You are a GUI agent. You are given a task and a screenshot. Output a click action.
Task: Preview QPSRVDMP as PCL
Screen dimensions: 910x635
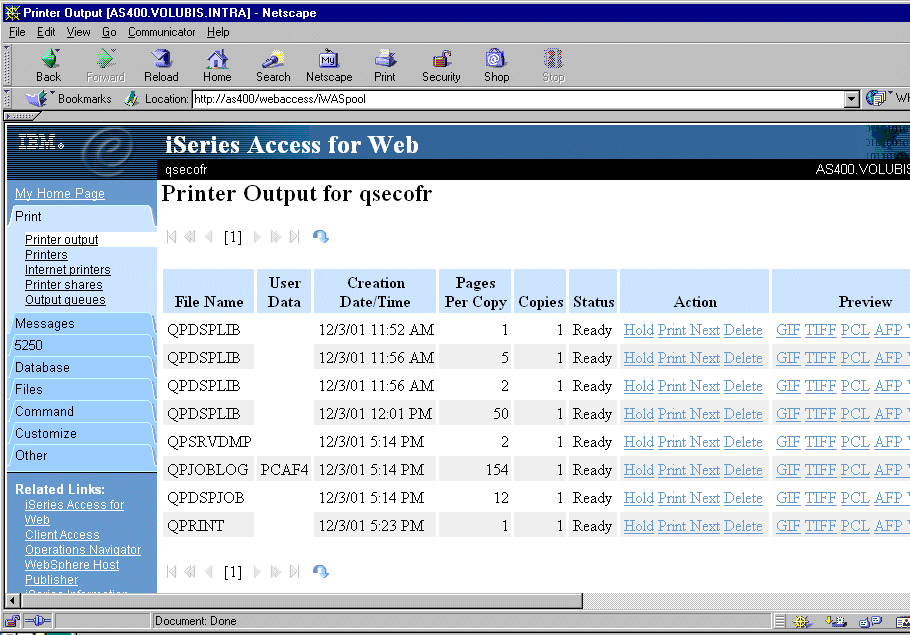pyautogui.click(x=855, y=442)
